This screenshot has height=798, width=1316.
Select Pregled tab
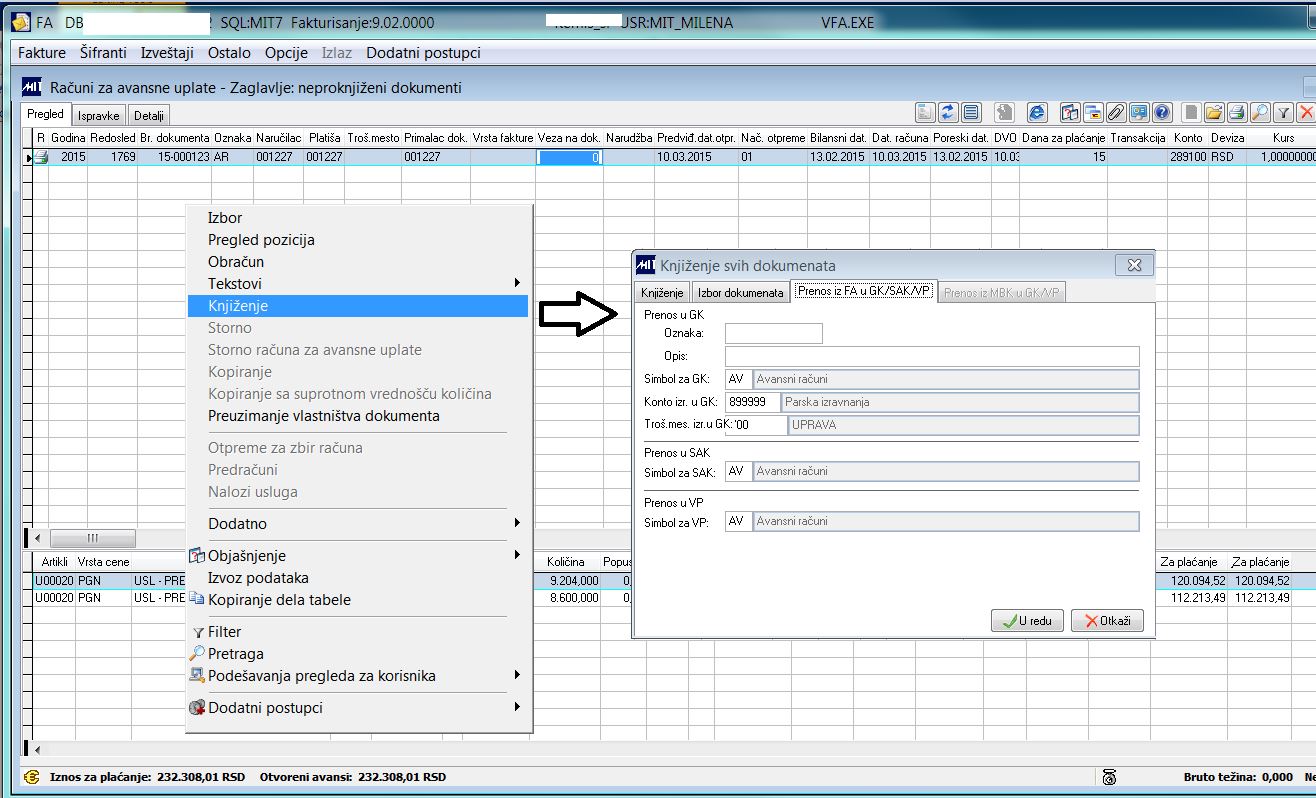[46, 115]
